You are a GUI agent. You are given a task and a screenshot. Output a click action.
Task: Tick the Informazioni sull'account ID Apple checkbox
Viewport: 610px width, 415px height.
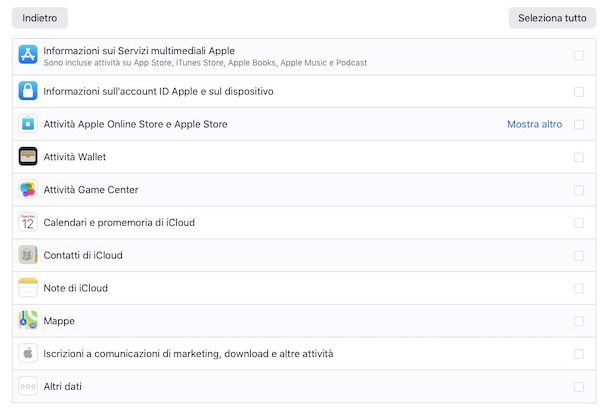(x=579, y=92)
